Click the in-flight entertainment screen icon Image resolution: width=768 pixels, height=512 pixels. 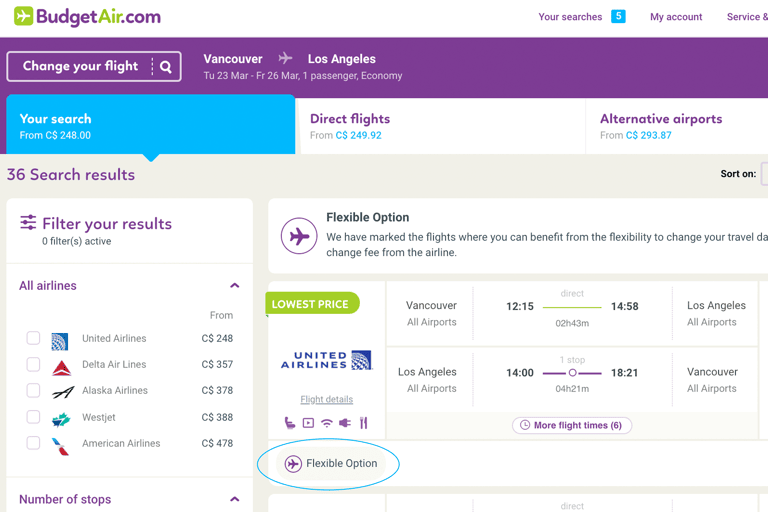(308, 423)
